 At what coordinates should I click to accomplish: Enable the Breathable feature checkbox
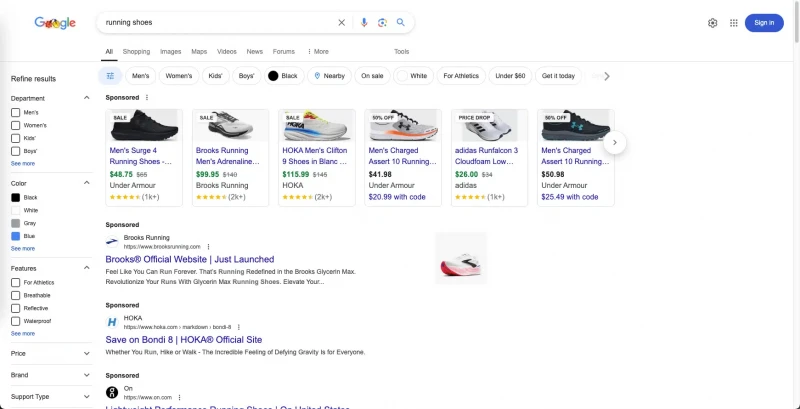(x=15, y=295)
